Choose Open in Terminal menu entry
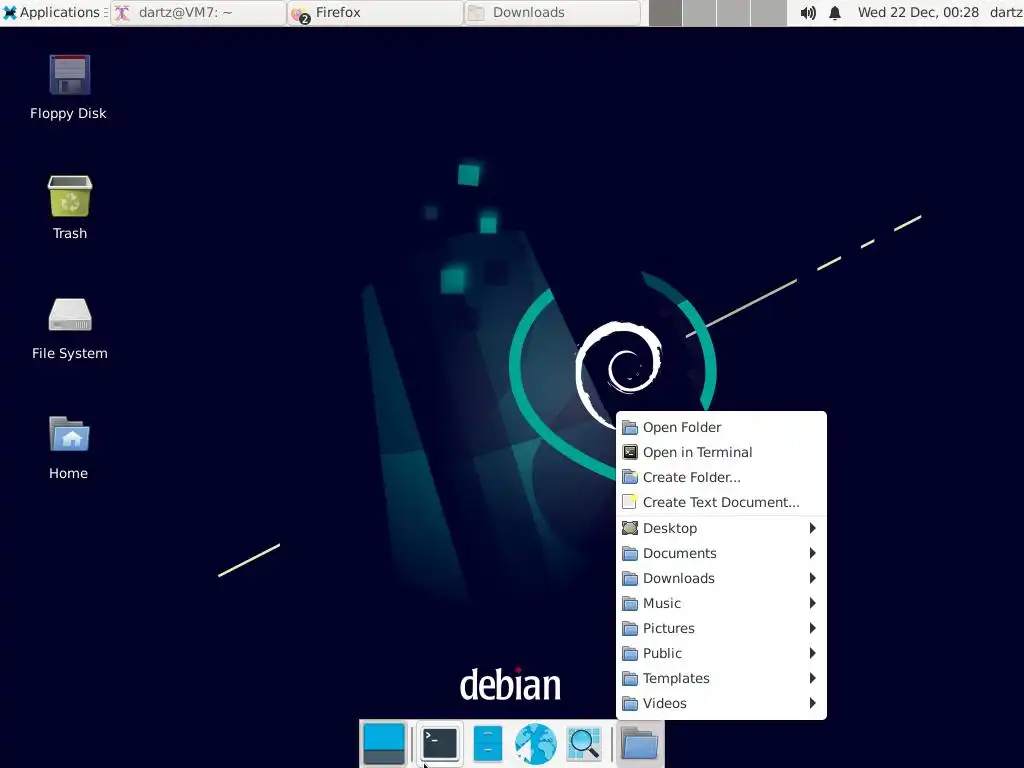Viewport: 1024px width, 768px height. [721, 452]
